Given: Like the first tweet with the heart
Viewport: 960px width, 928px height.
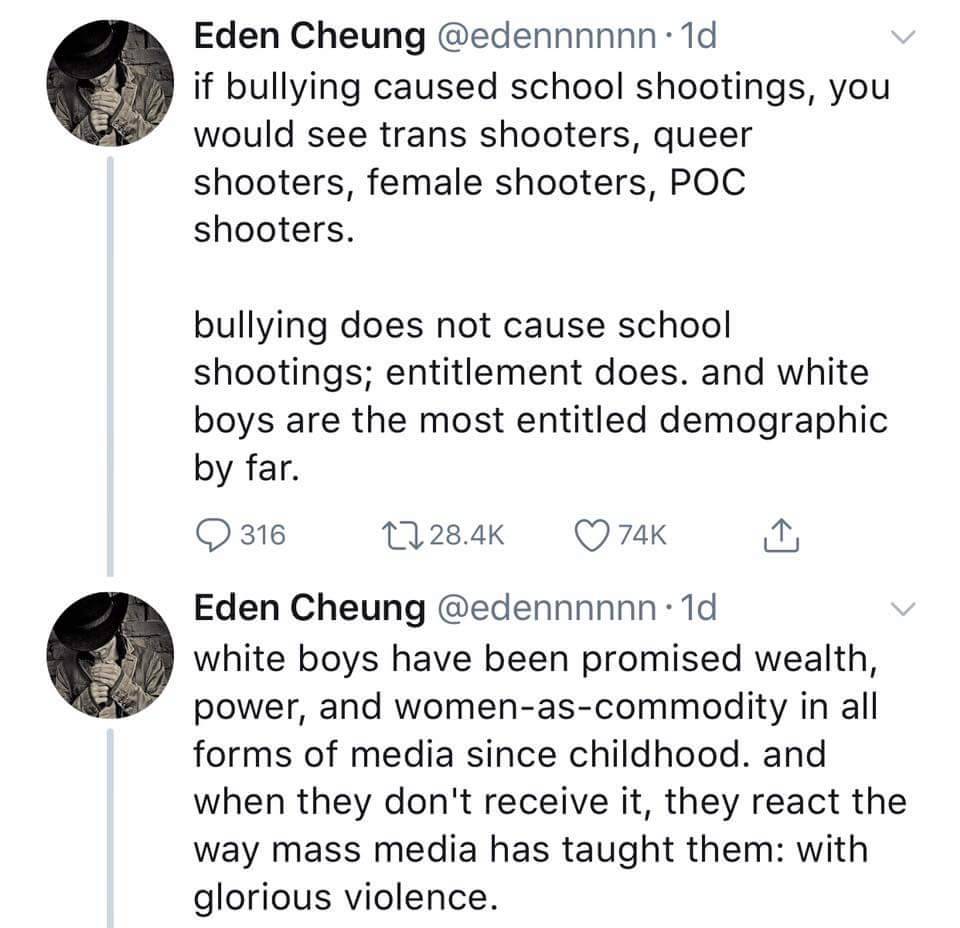Looking at the screenshot, I should click(x=591, y=535).
